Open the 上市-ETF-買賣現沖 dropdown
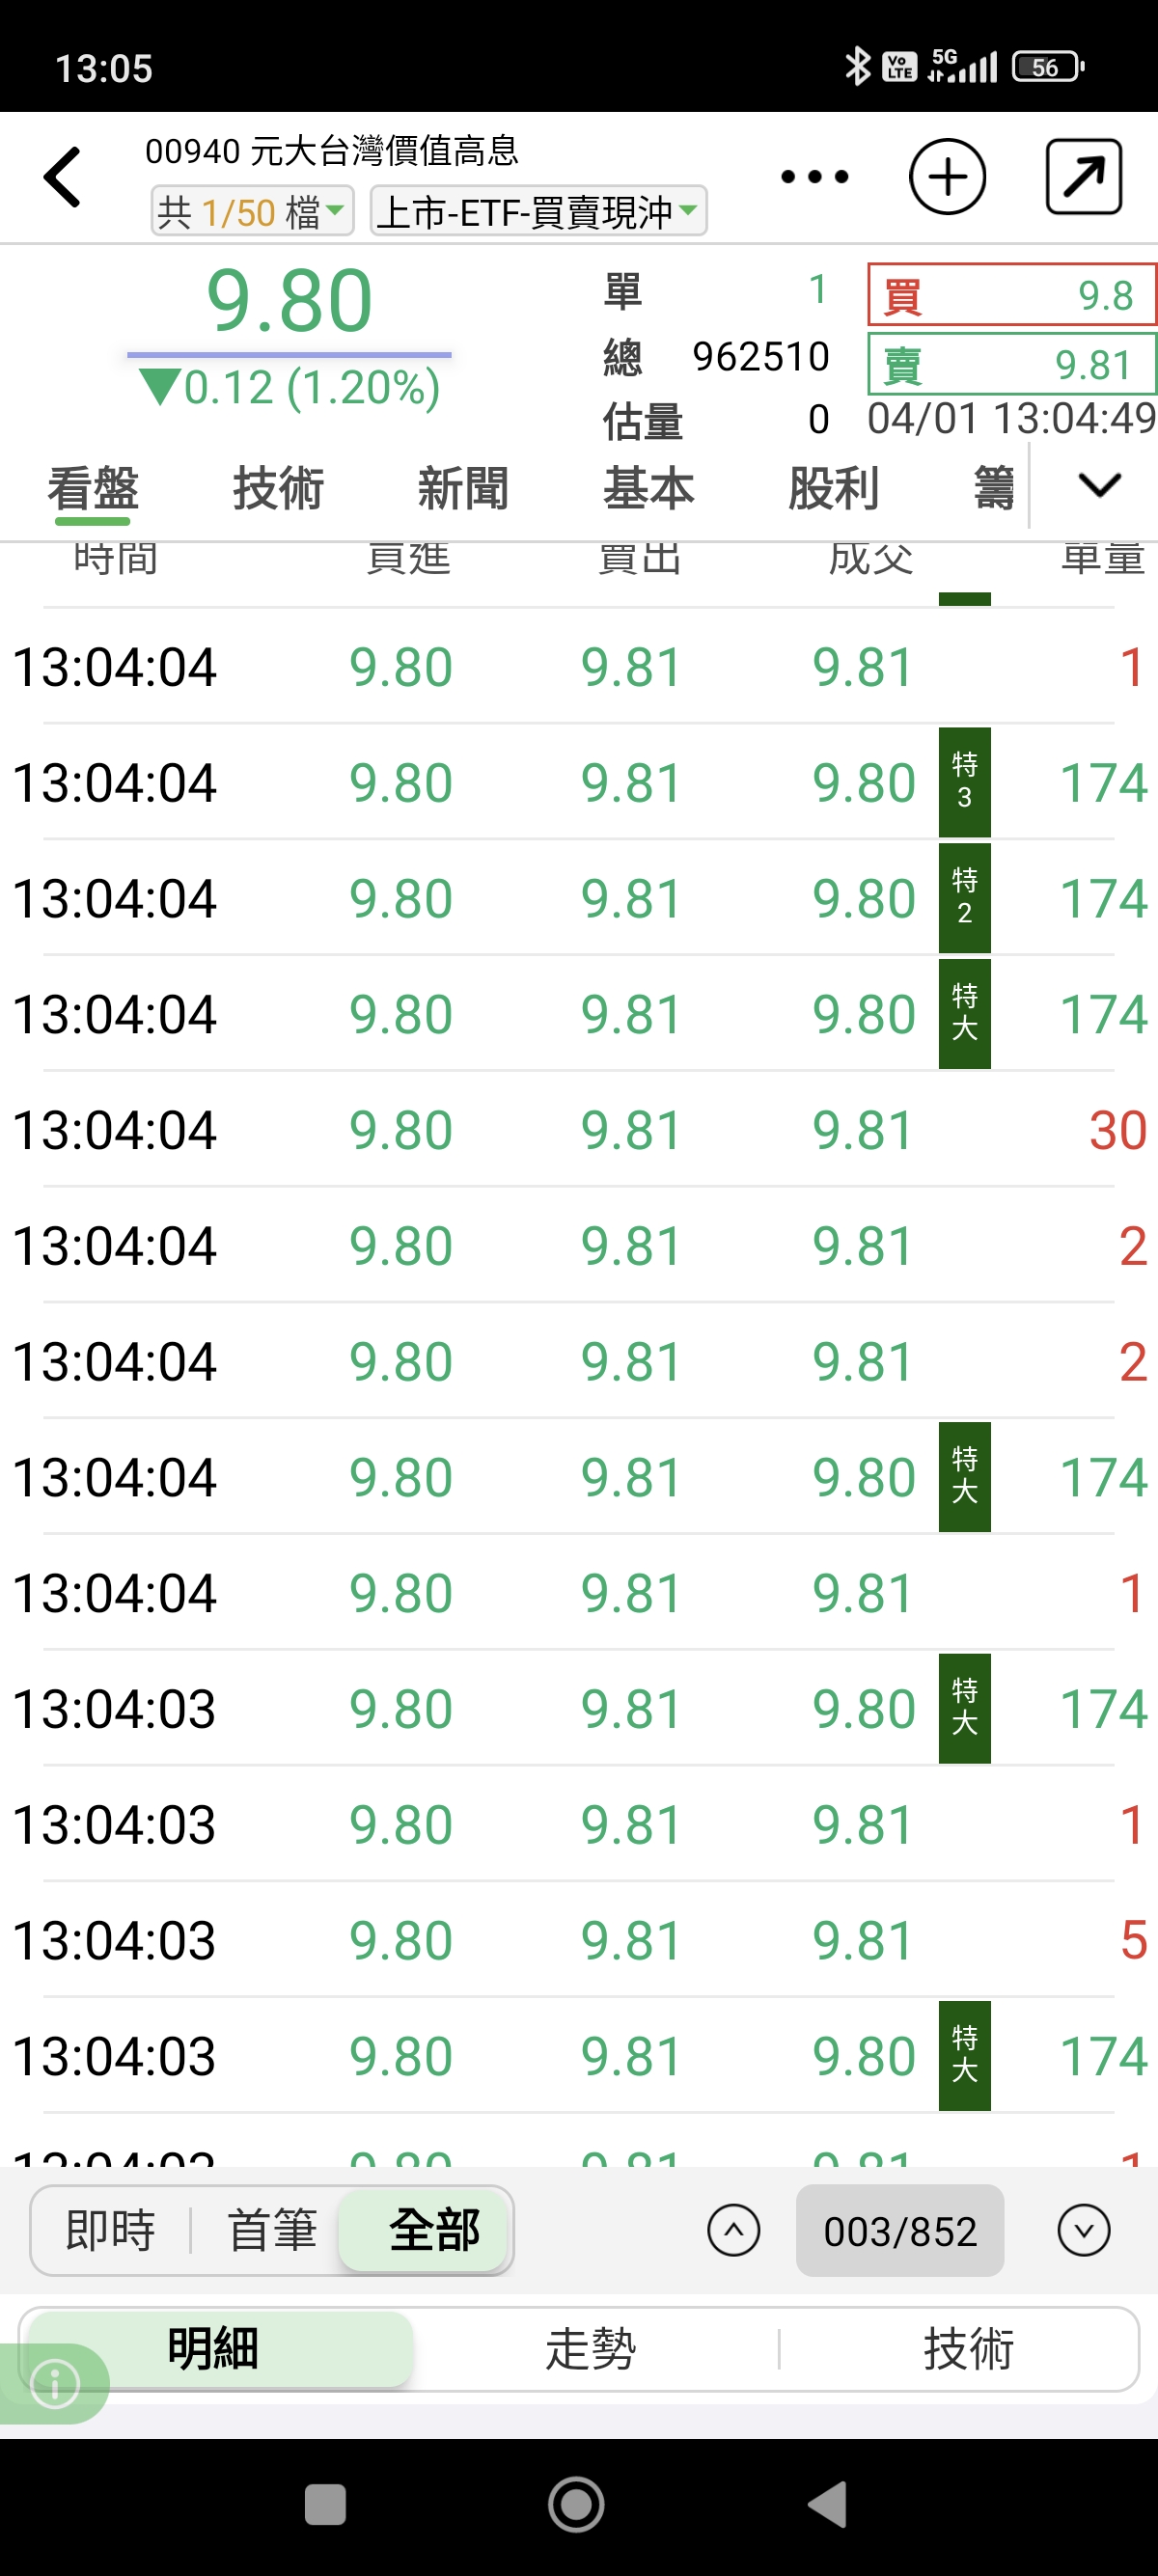 [538, 211]
